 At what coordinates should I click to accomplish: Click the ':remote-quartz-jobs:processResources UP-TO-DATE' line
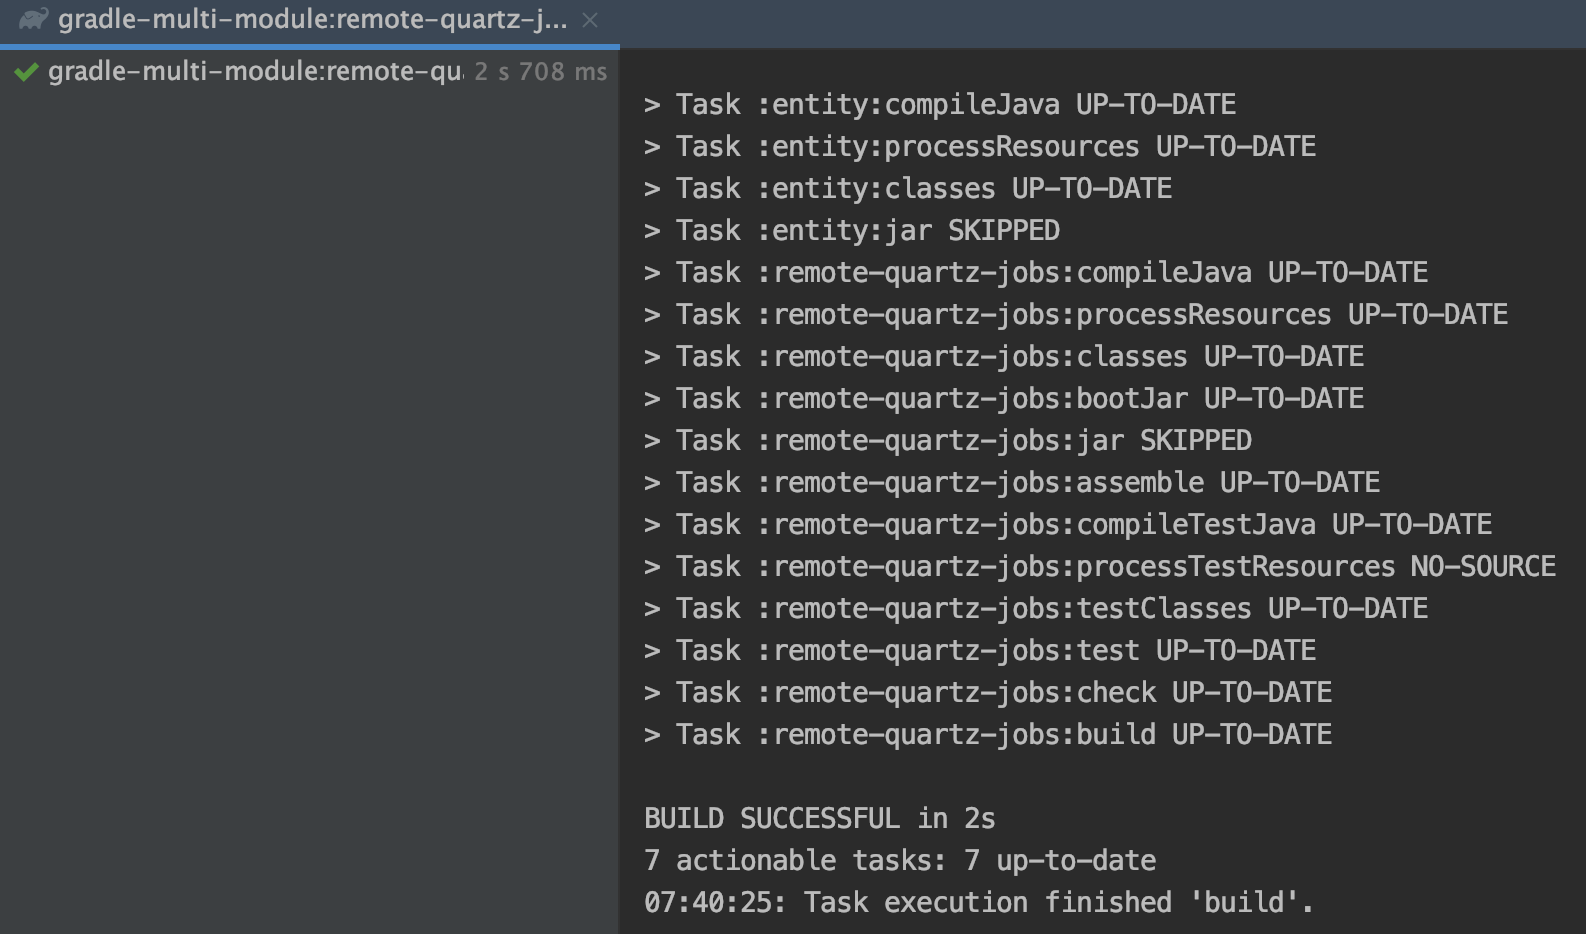(1076, 314)
